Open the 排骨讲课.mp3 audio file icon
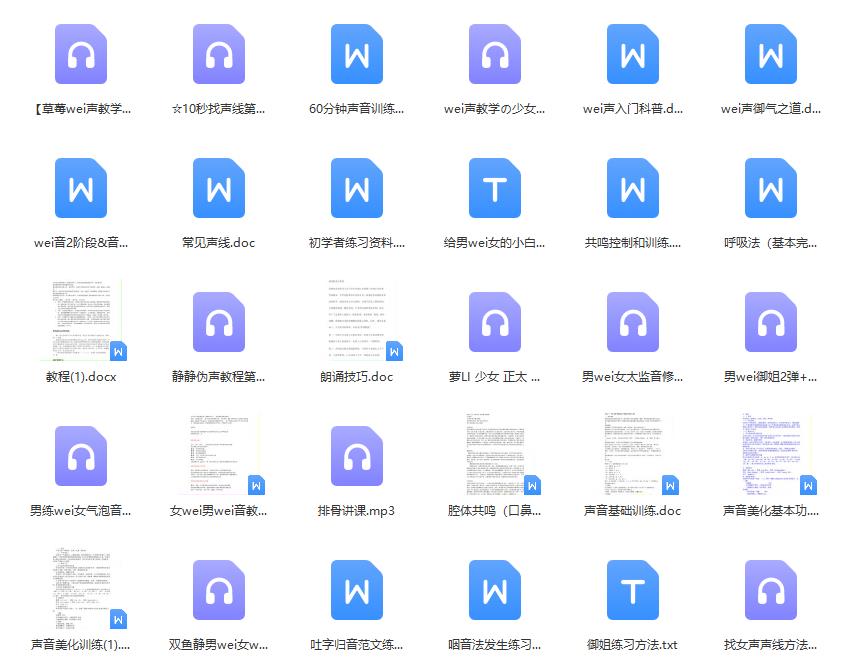 click(356, 456)
